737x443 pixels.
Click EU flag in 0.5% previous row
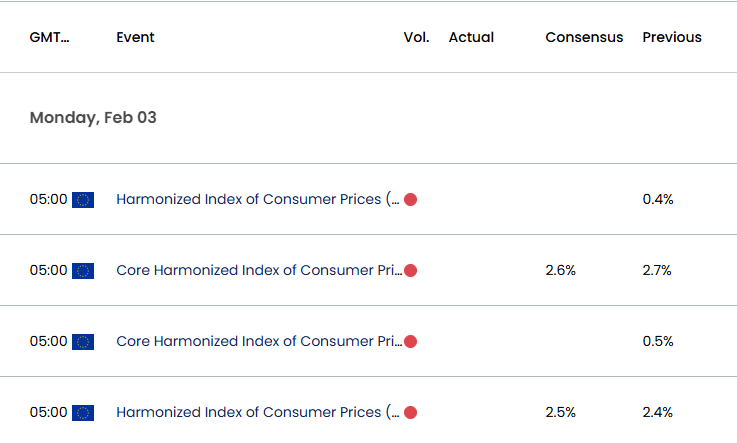(x=83, y=342)
